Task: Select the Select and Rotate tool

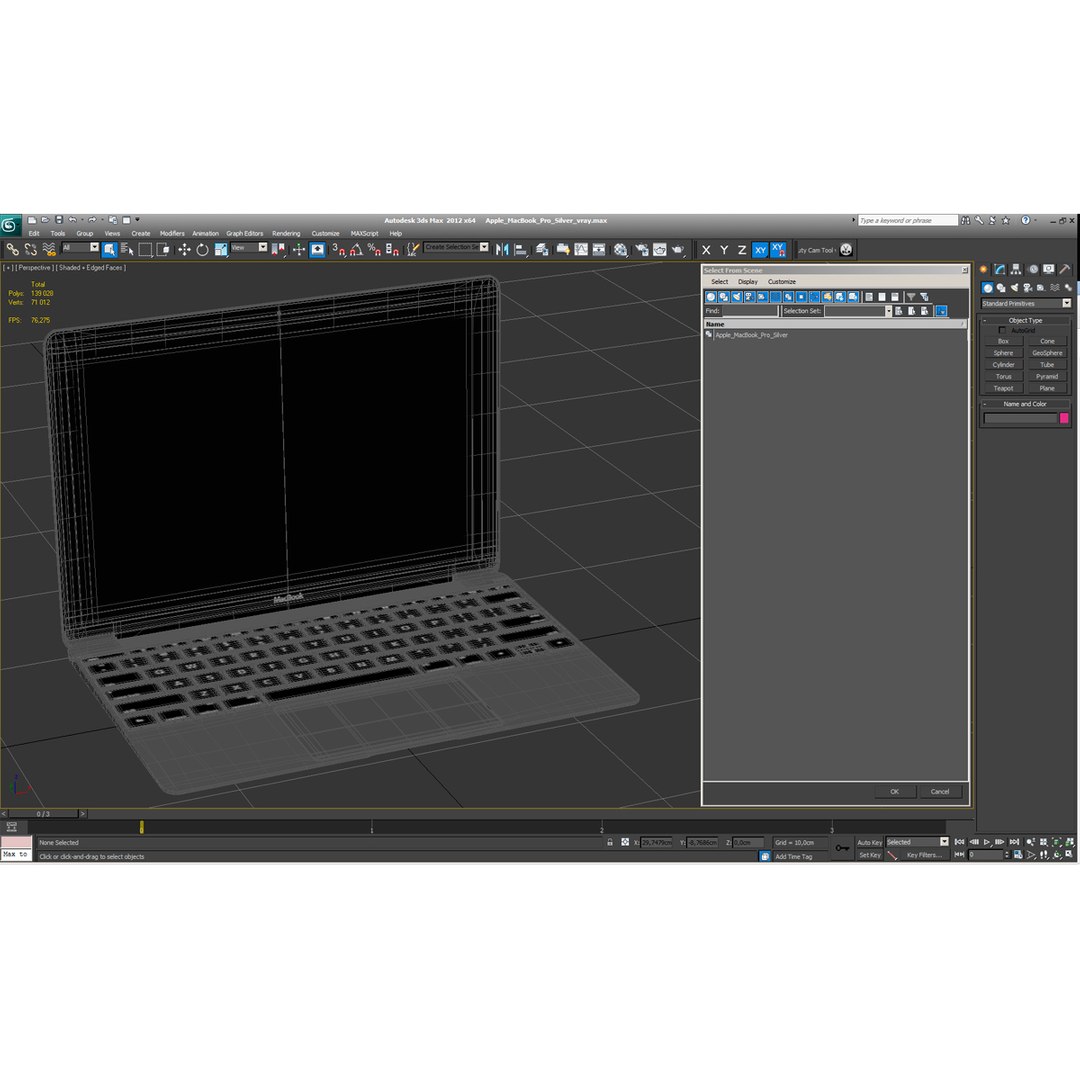Action: 202,249
